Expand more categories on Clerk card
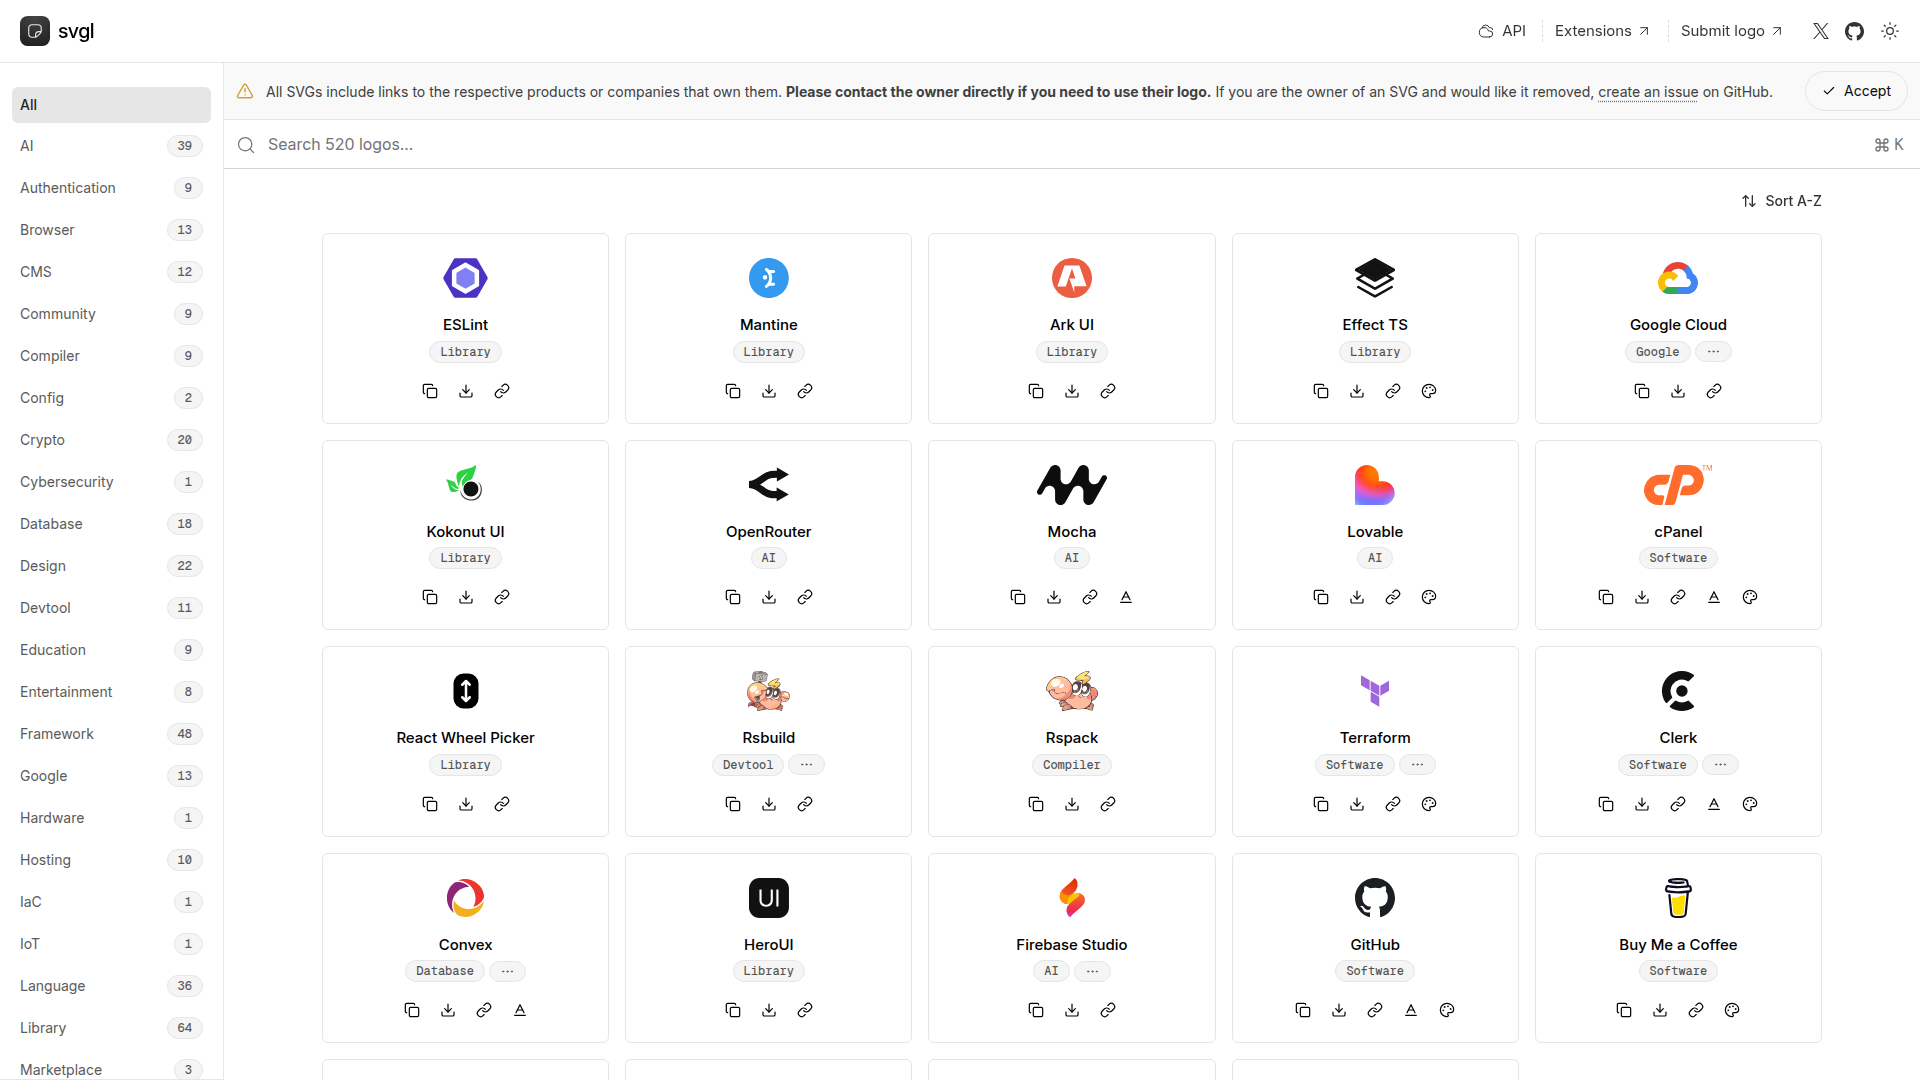This screenshot has width=1920, height=1080. pyautogui.click(x=1720, y=765)
